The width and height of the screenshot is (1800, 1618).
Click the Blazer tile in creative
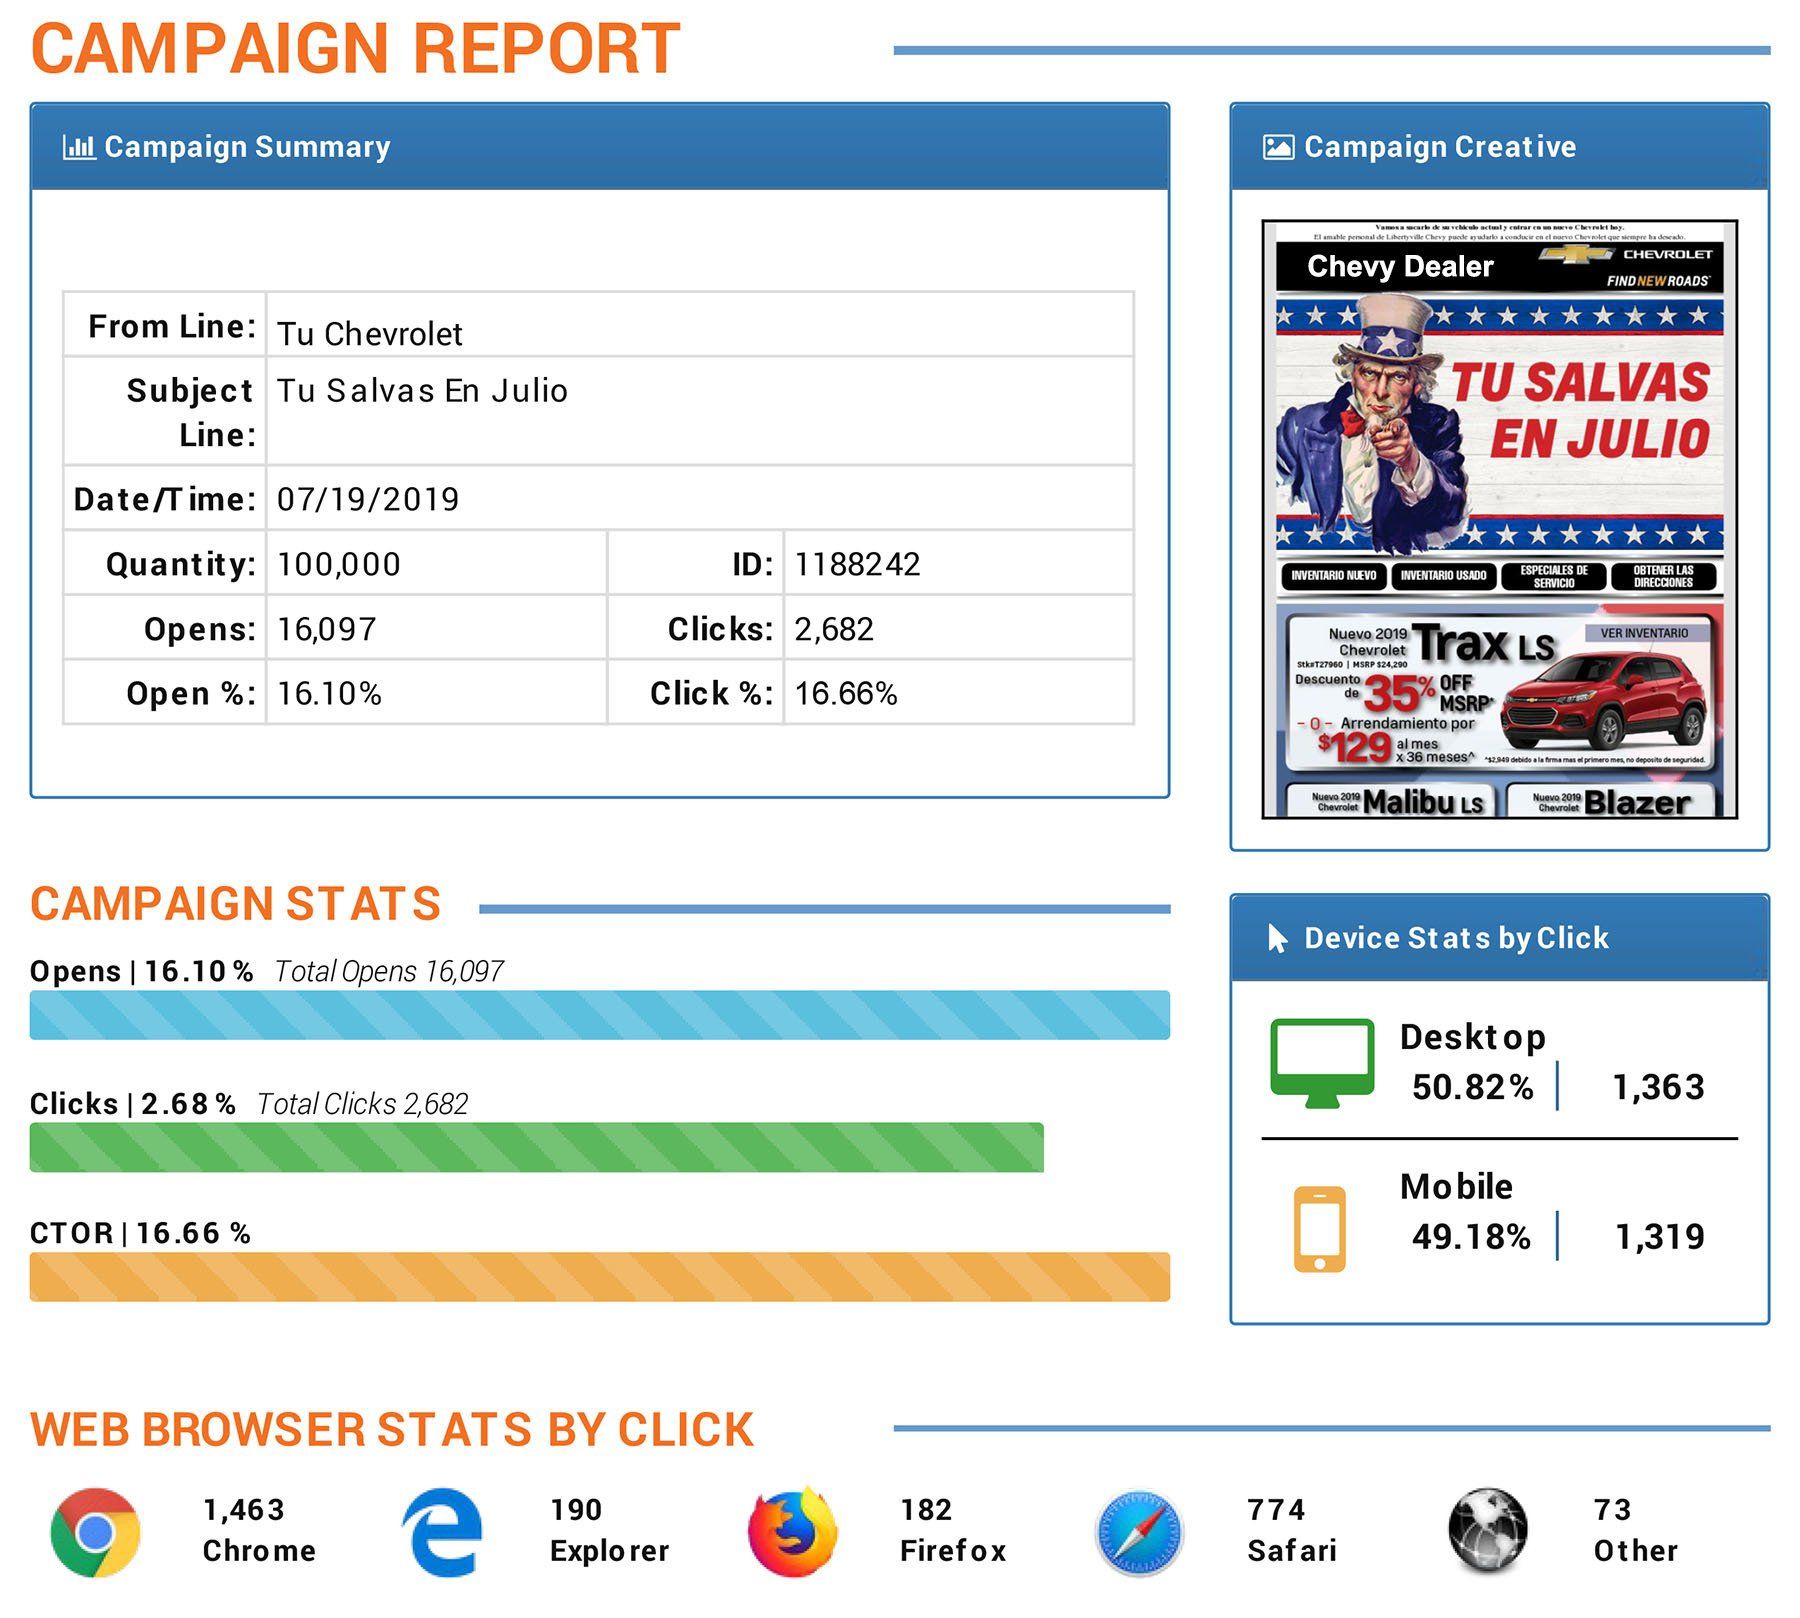coord(1610,802)
